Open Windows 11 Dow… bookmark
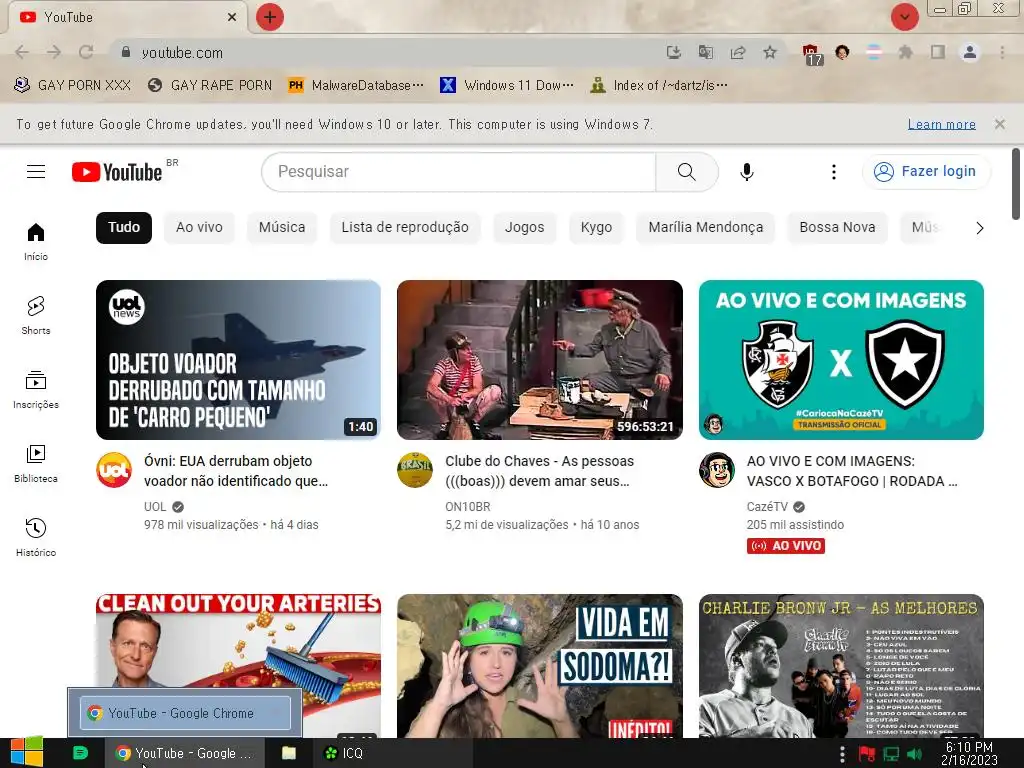Viewport: 1024px width, 768px height. point(507,85)
